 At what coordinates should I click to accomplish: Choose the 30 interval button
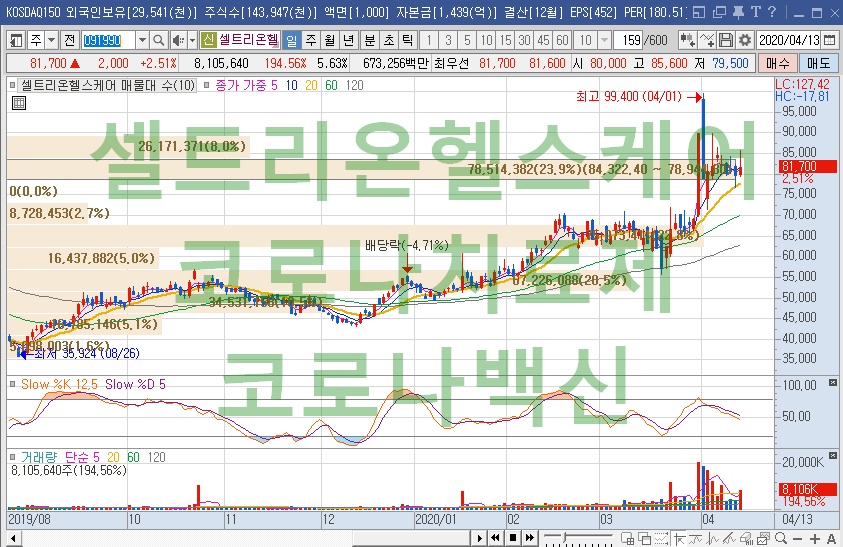click(x=524, y=40)
